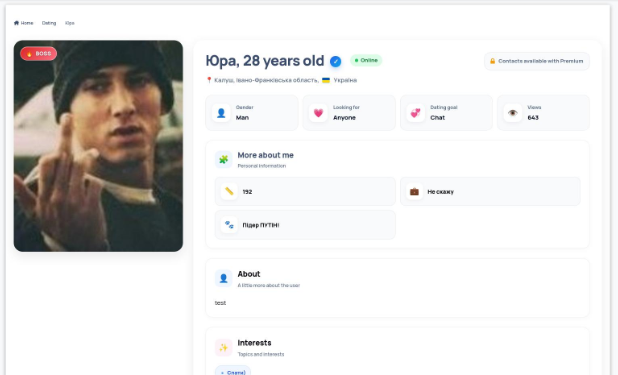618x375 pixels.
Task: Click the briefcase occupation icon
Action: (414, 192)
